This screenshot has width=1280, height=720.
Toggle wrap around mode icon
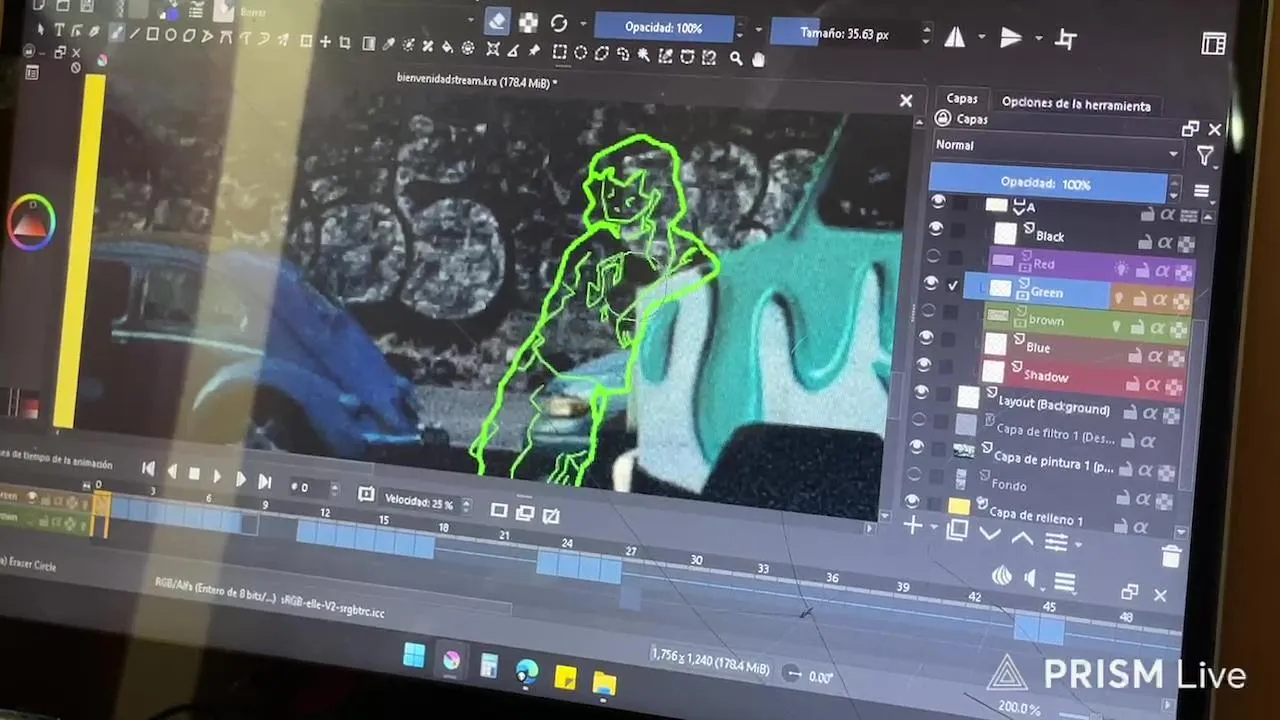click(1066, 40)
